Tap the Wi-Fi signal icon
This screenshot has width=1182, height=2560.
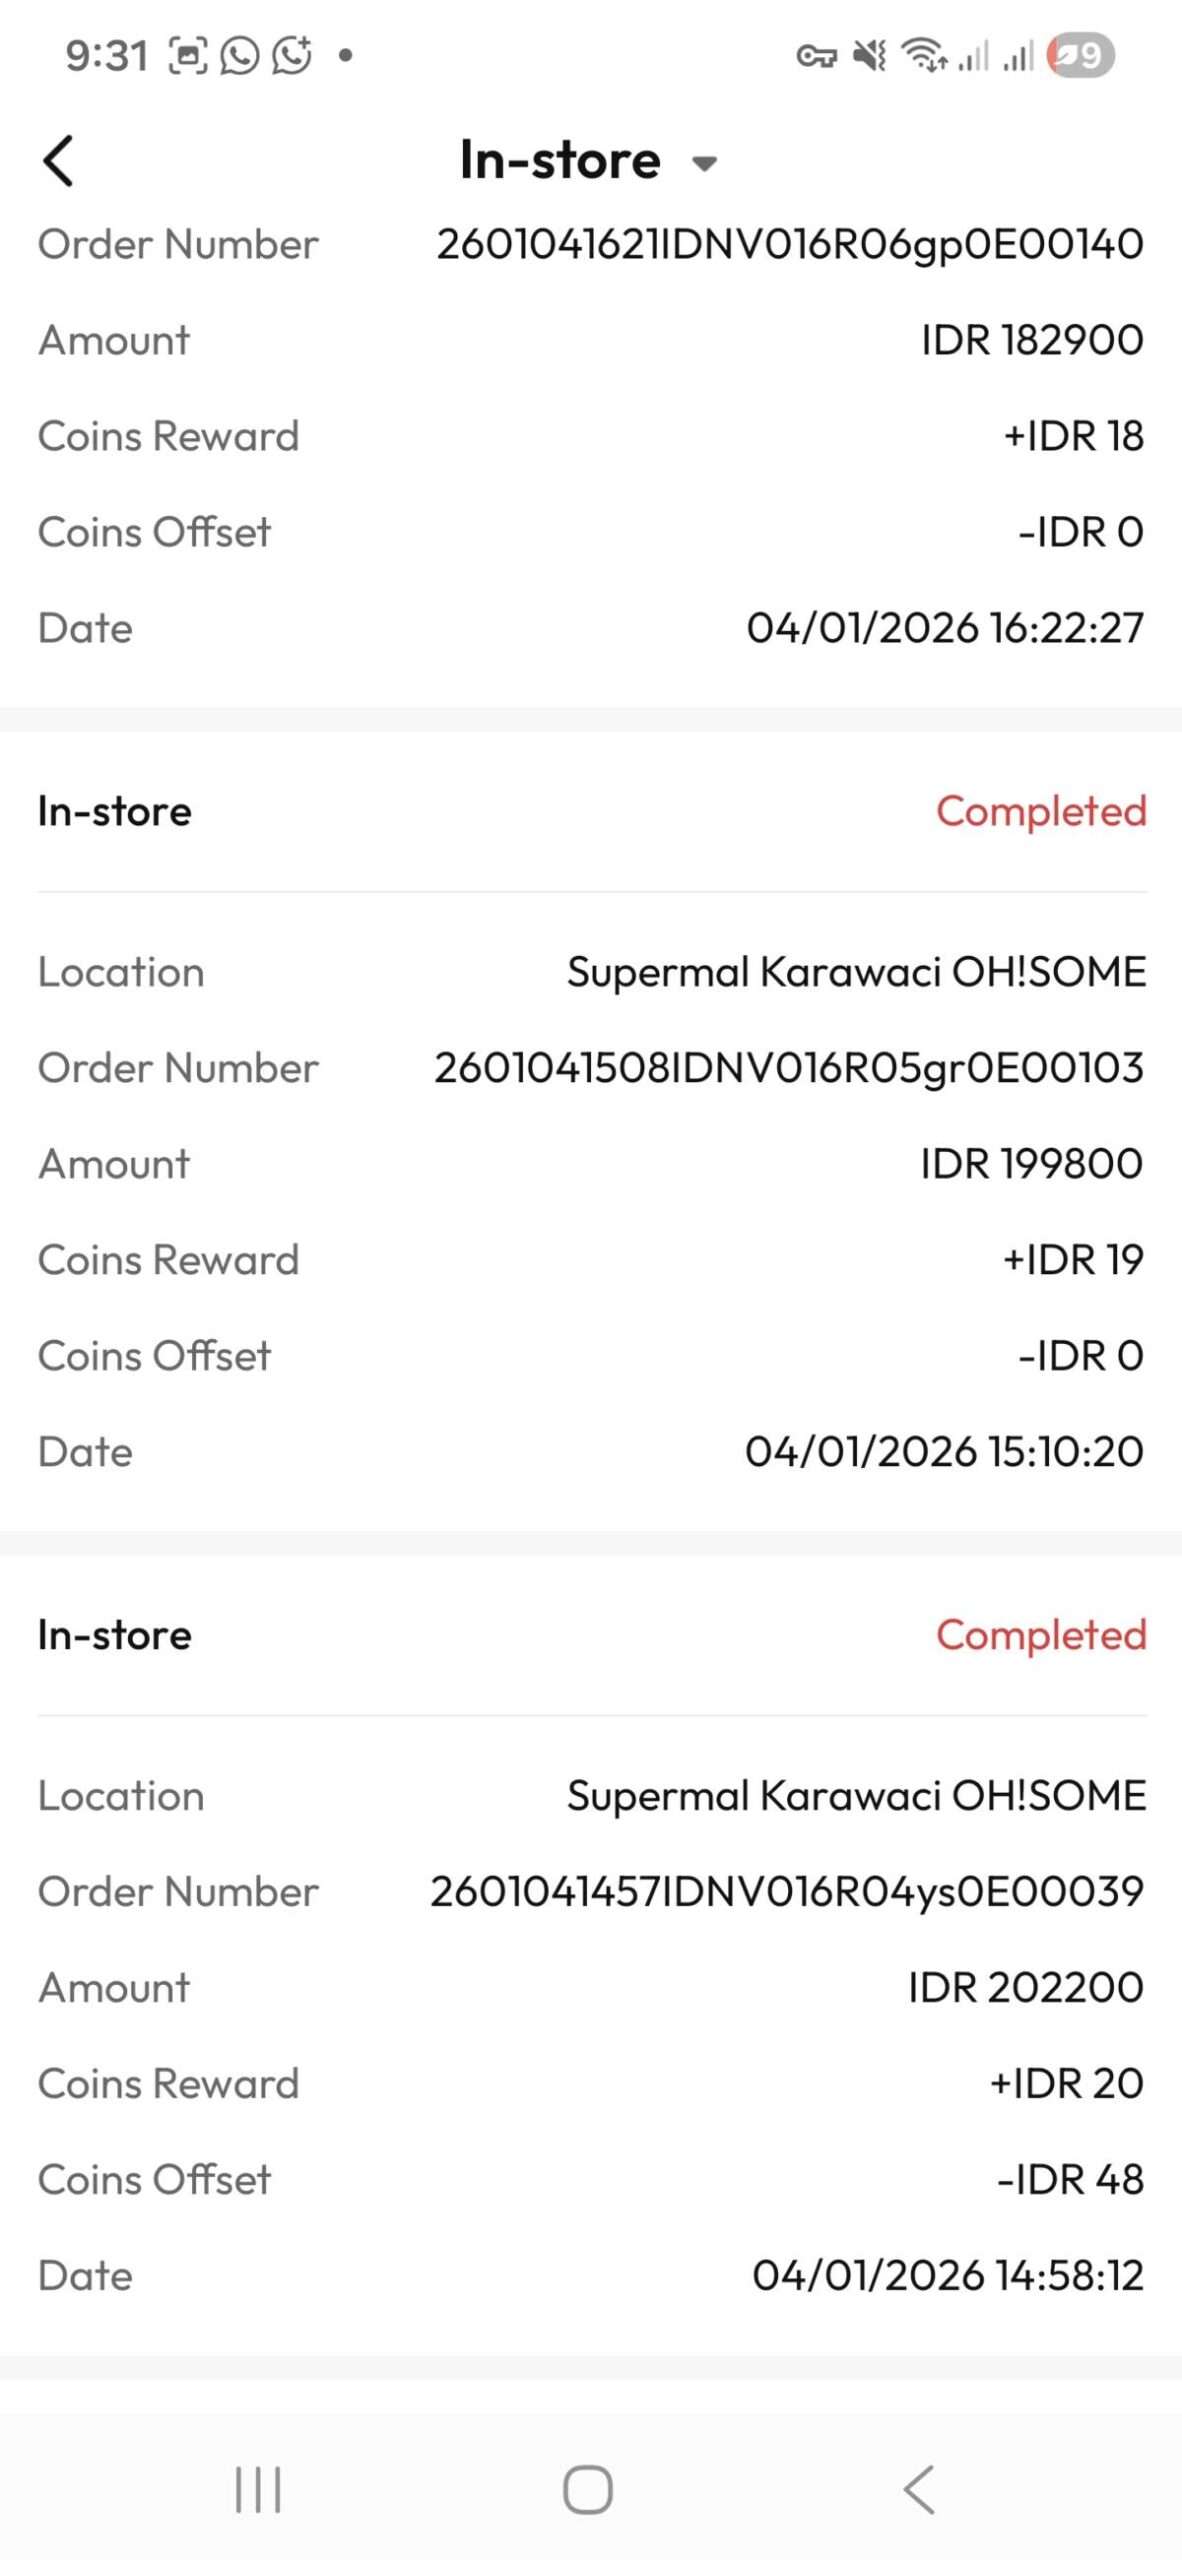pos(924,55)
